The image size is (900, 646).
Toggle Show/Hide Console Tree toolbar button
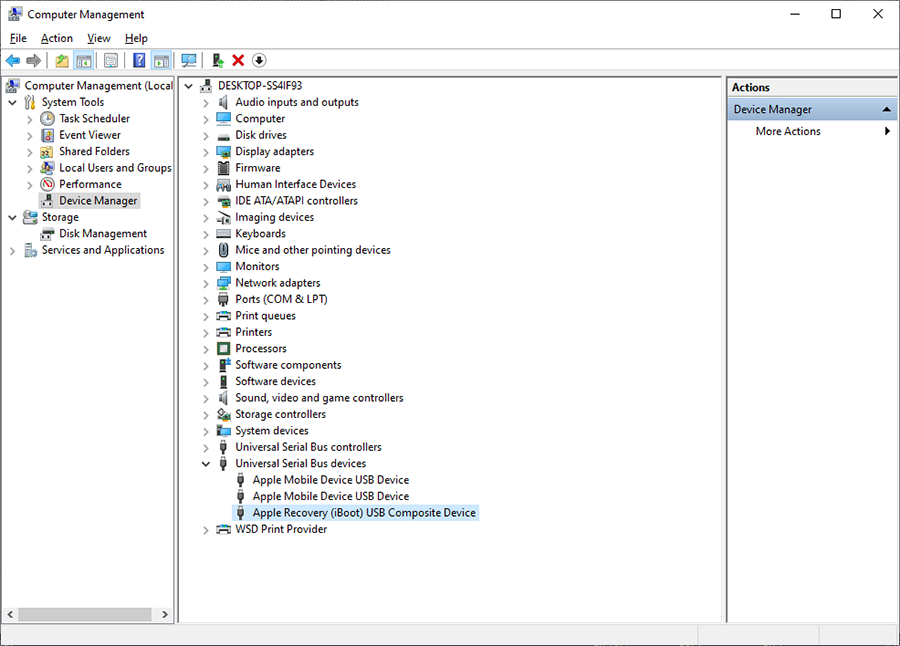pyautogui.click(x=84, y=61)
